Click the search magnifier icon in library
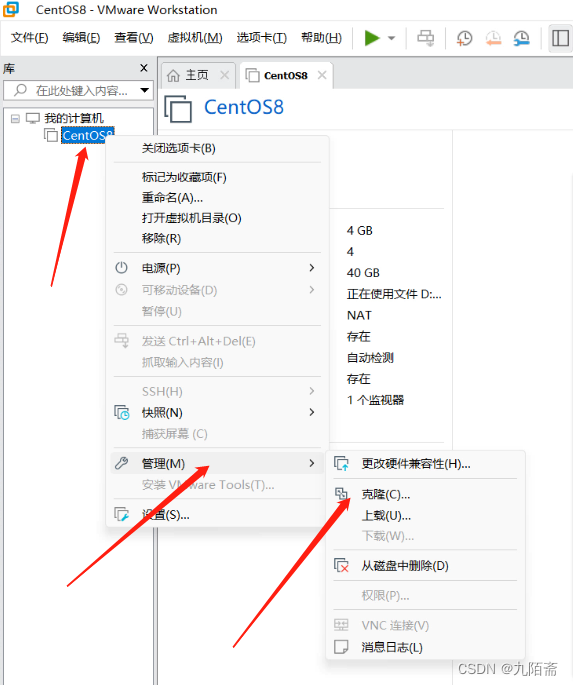The height and width of the screenshot is (685, 573). [20, 90]
